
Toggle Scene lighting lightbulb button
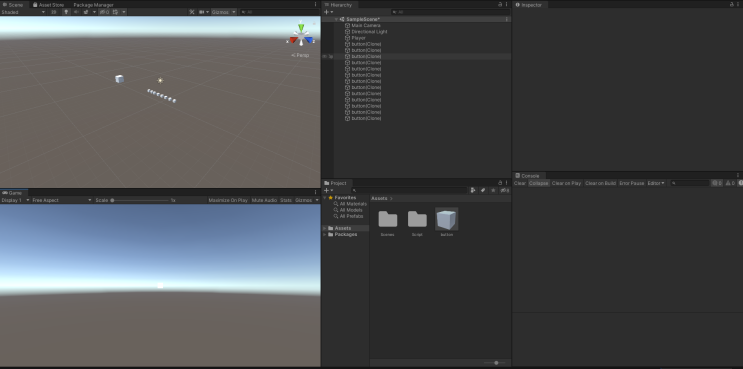66,12
